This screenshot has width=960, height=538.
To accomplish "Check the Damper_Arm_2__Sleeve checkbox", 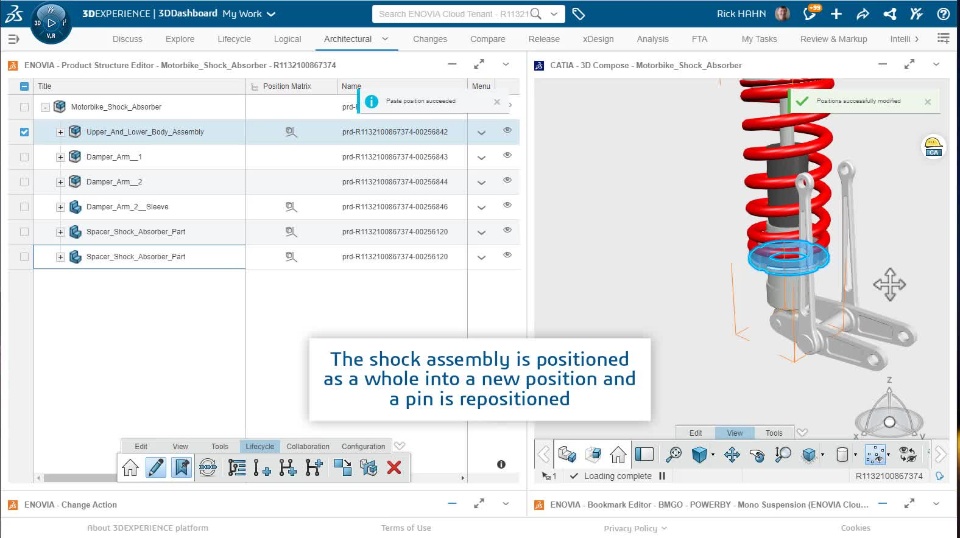I will (24, 207).
